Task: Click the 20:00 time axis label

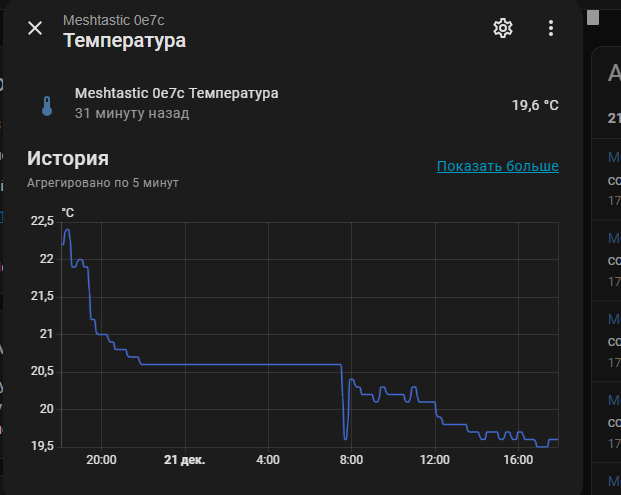Action: click(101, 460)
